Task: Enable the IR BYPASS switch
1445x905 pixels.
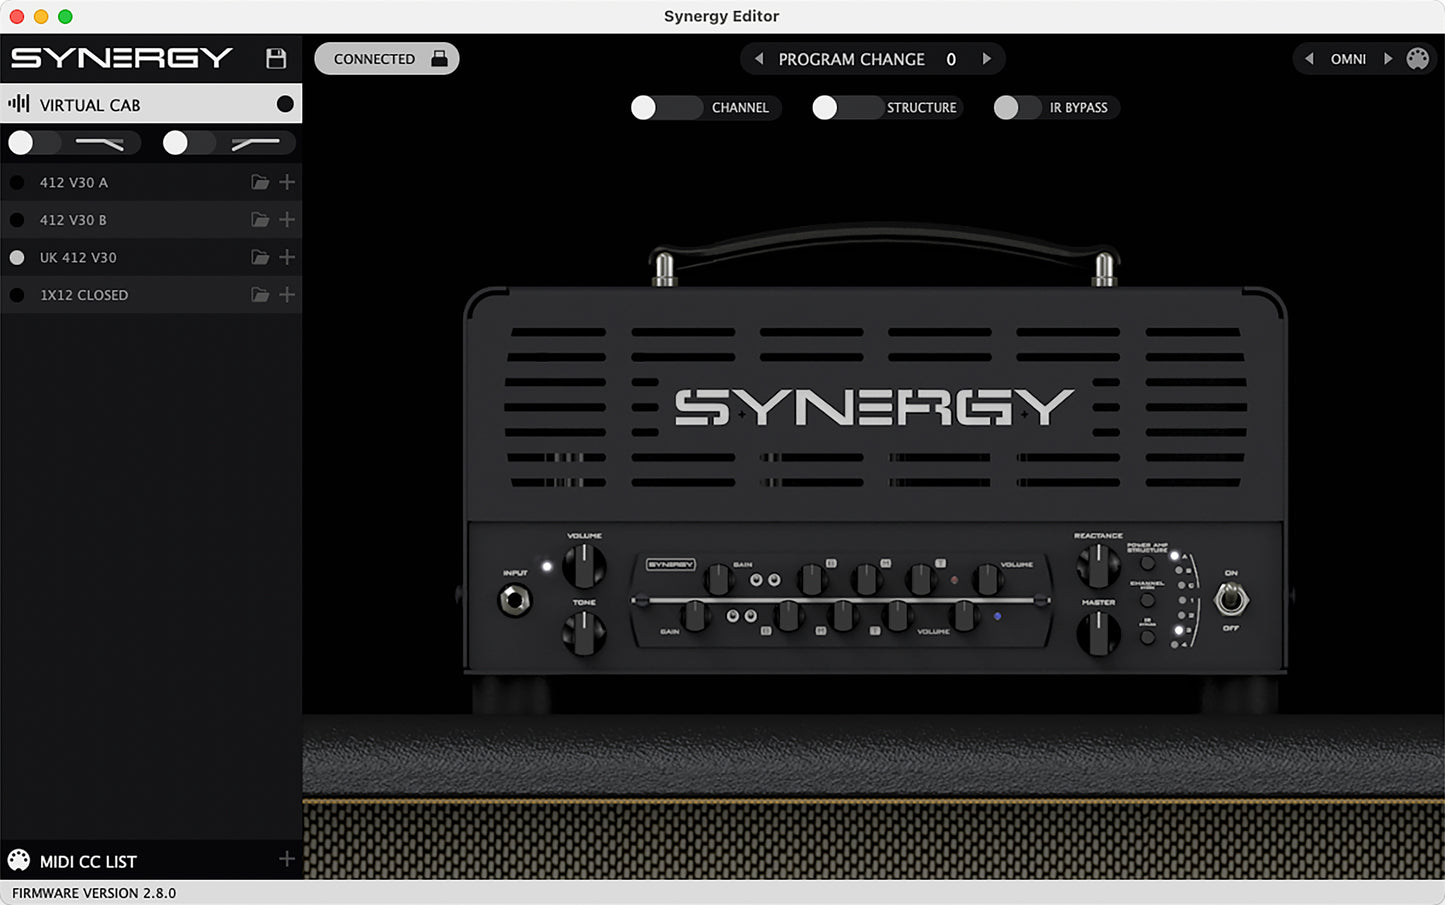Action: pyautogui.click(x=1018, y=108)
